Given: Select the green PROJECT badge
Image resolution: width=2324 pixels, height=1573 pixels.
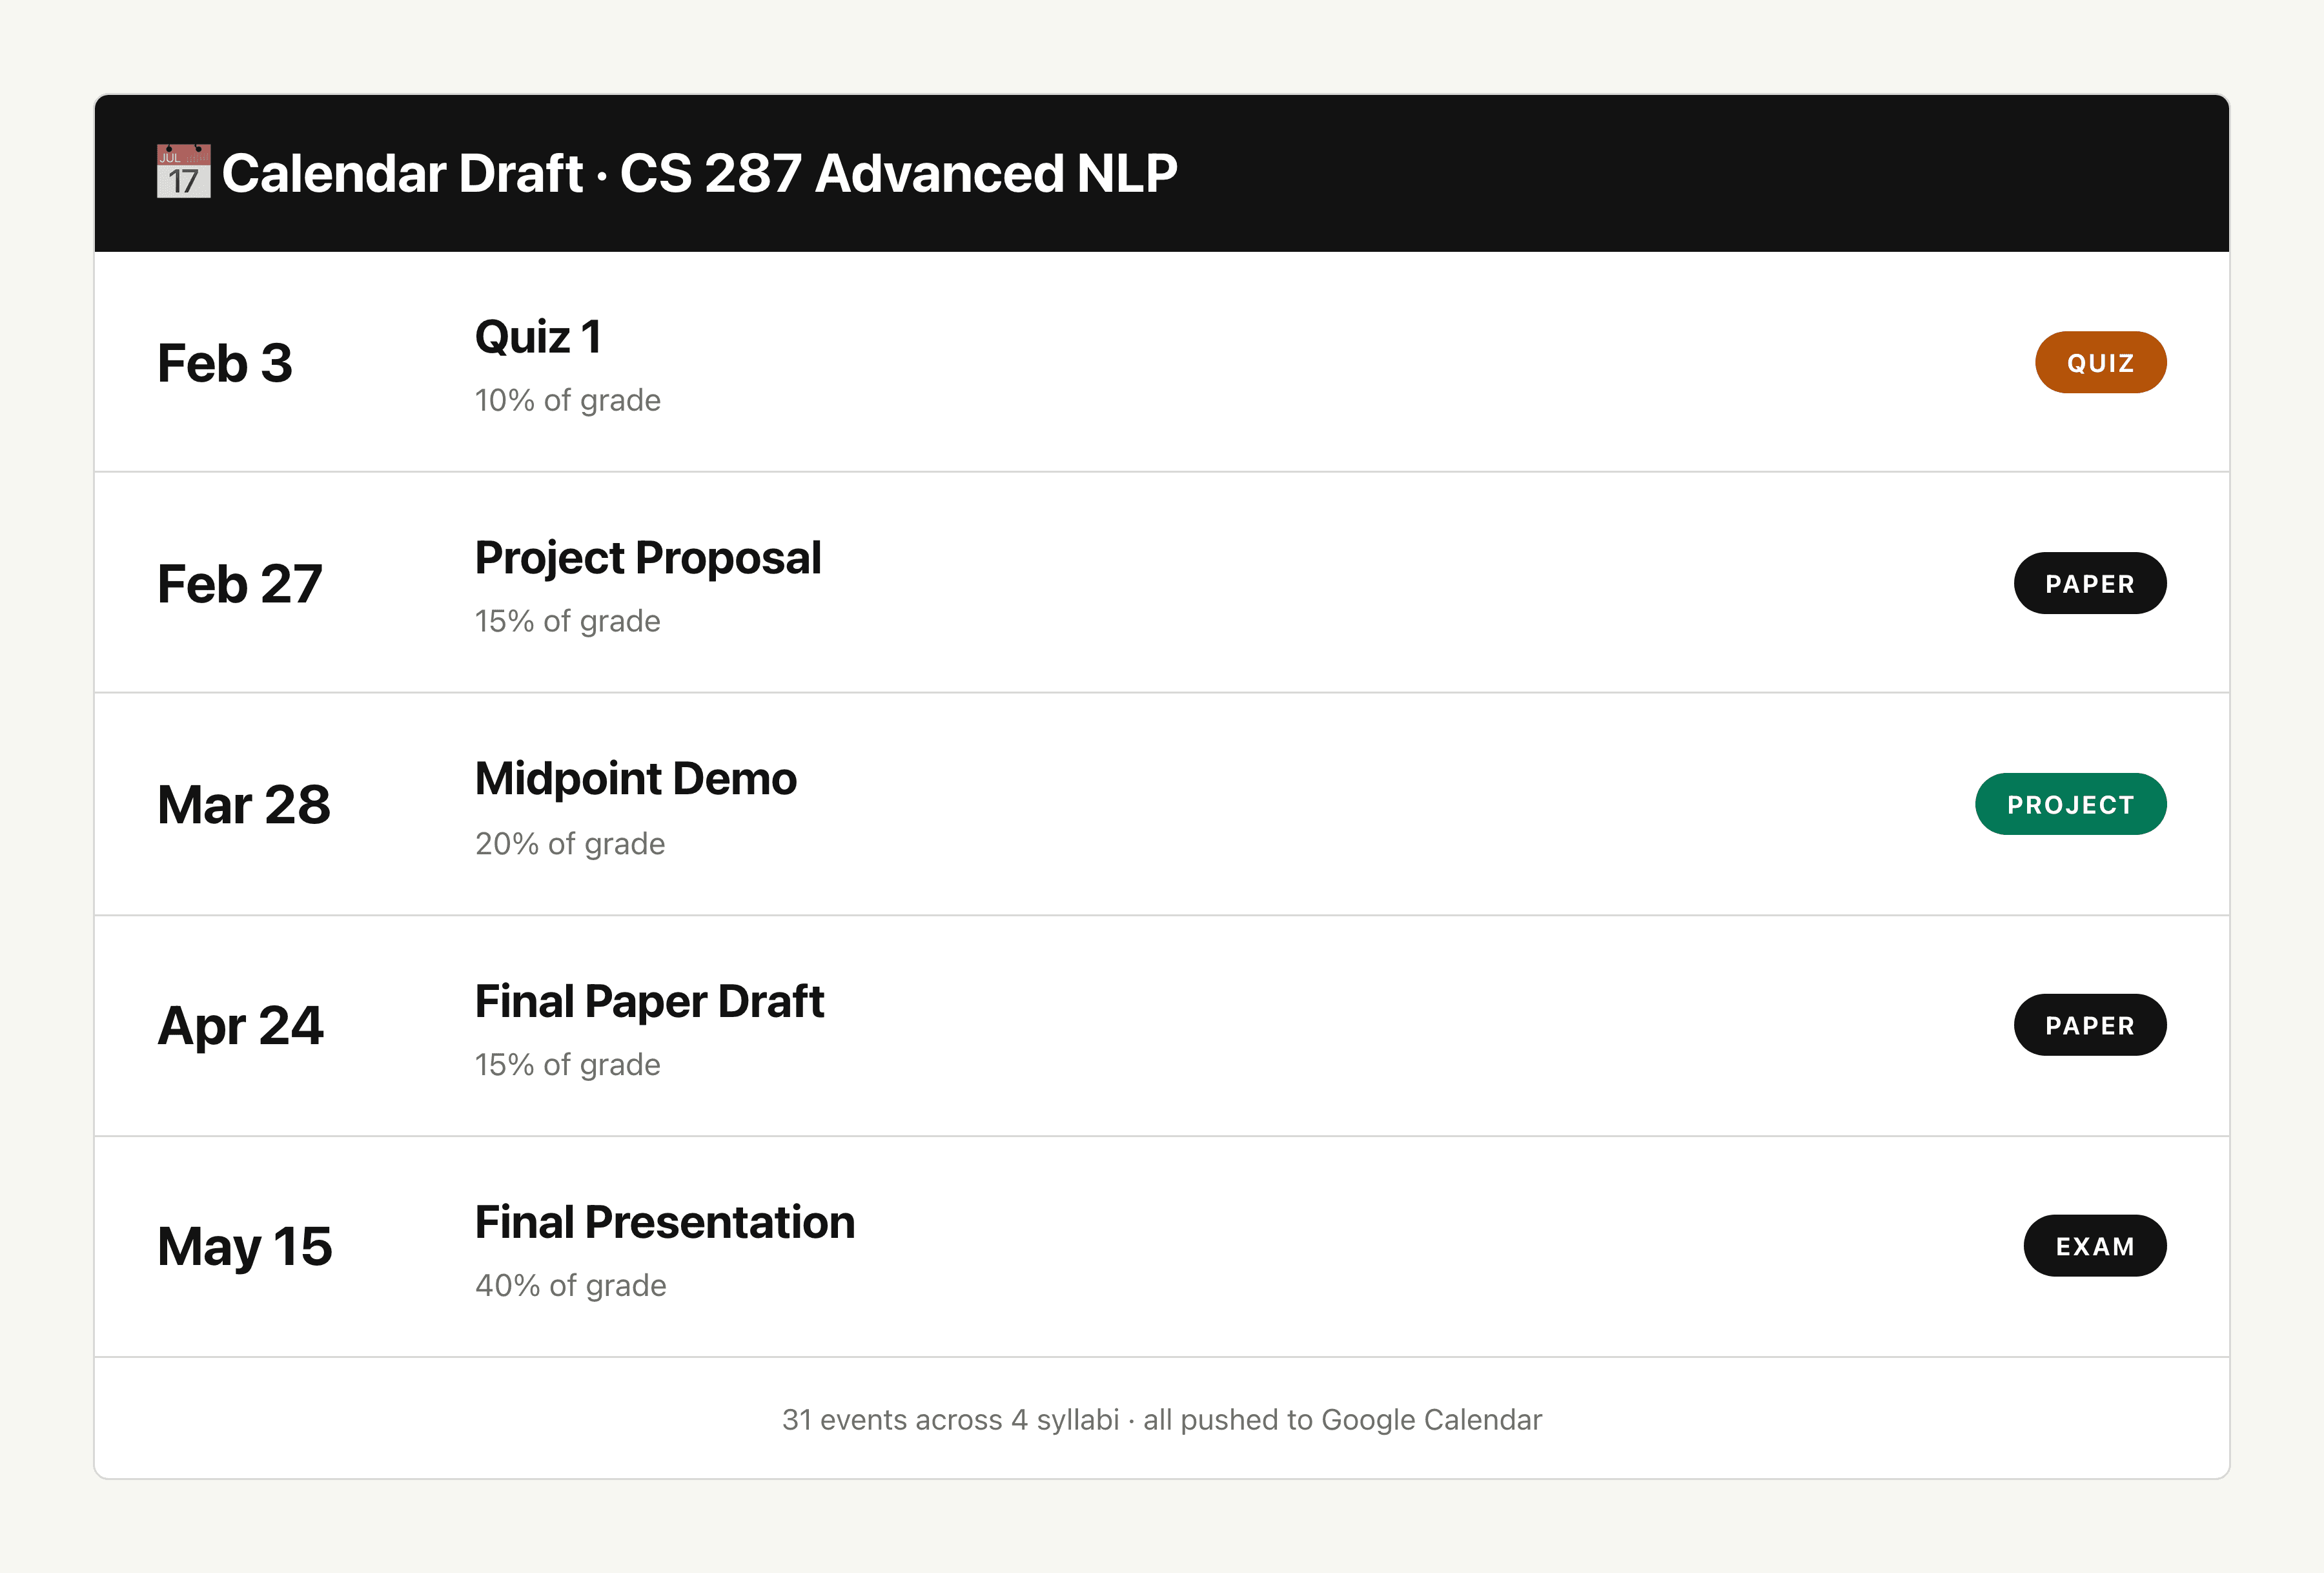Looking at the screenshot, I should 2071,804.
